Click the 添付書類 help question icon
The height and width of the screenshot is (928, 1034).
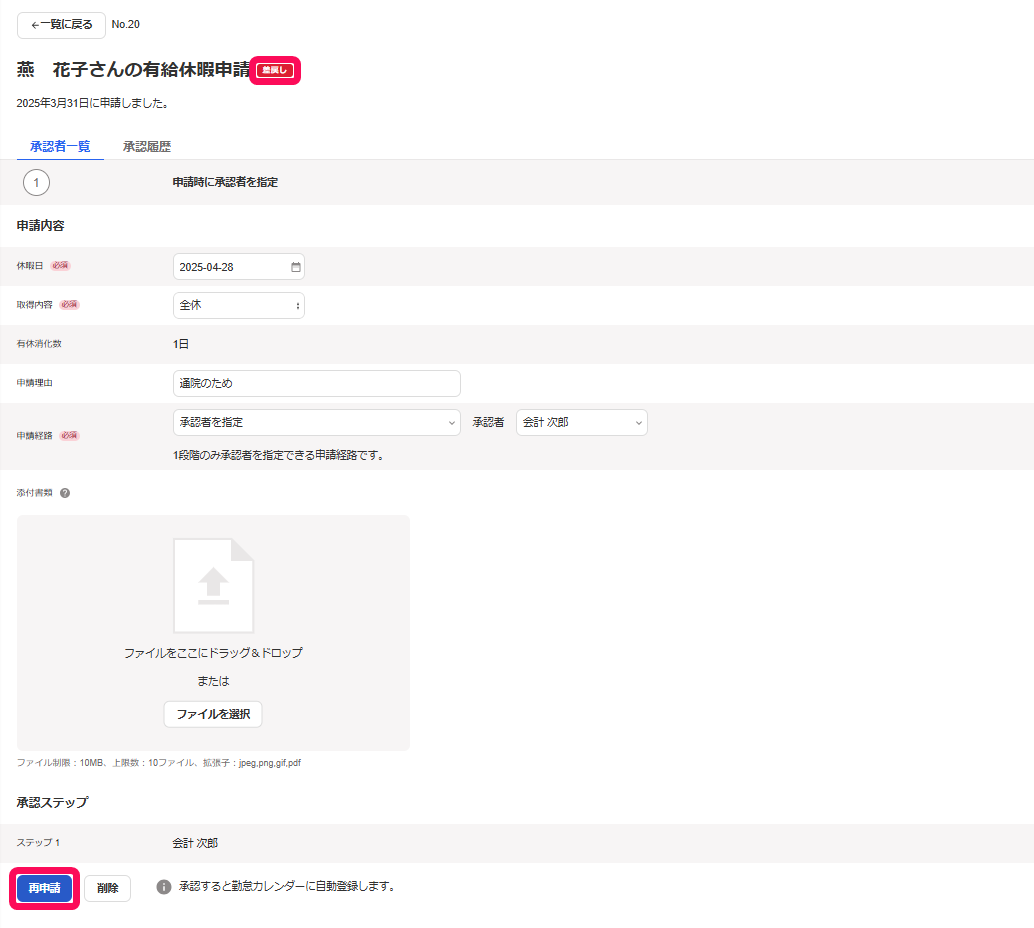tap(65, 493)
